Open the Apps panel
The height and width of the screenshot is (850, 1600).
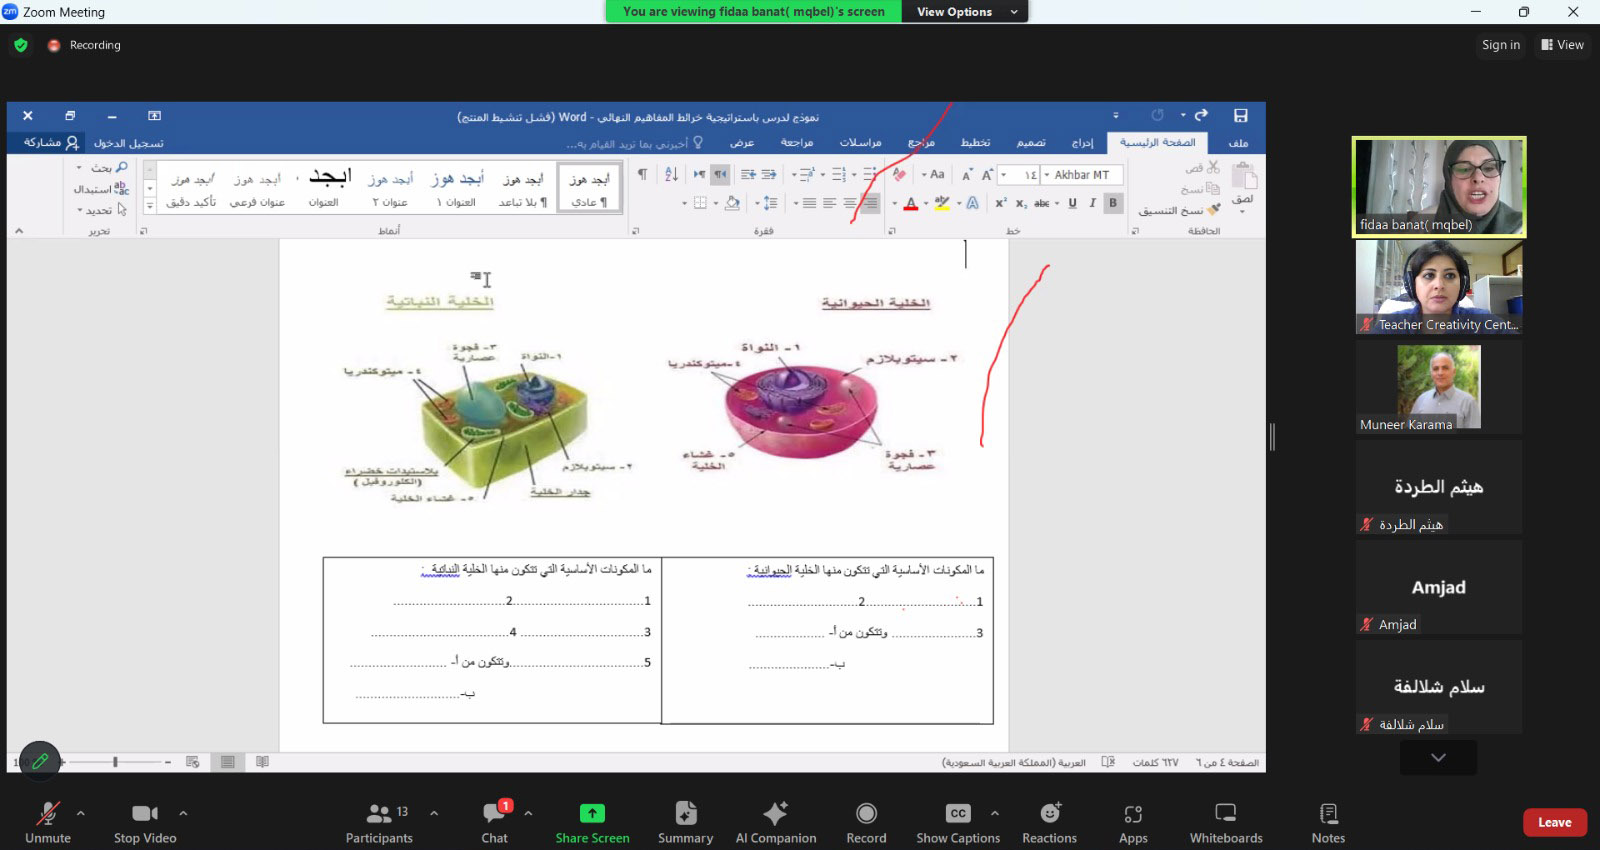(x=1133, y=822)
